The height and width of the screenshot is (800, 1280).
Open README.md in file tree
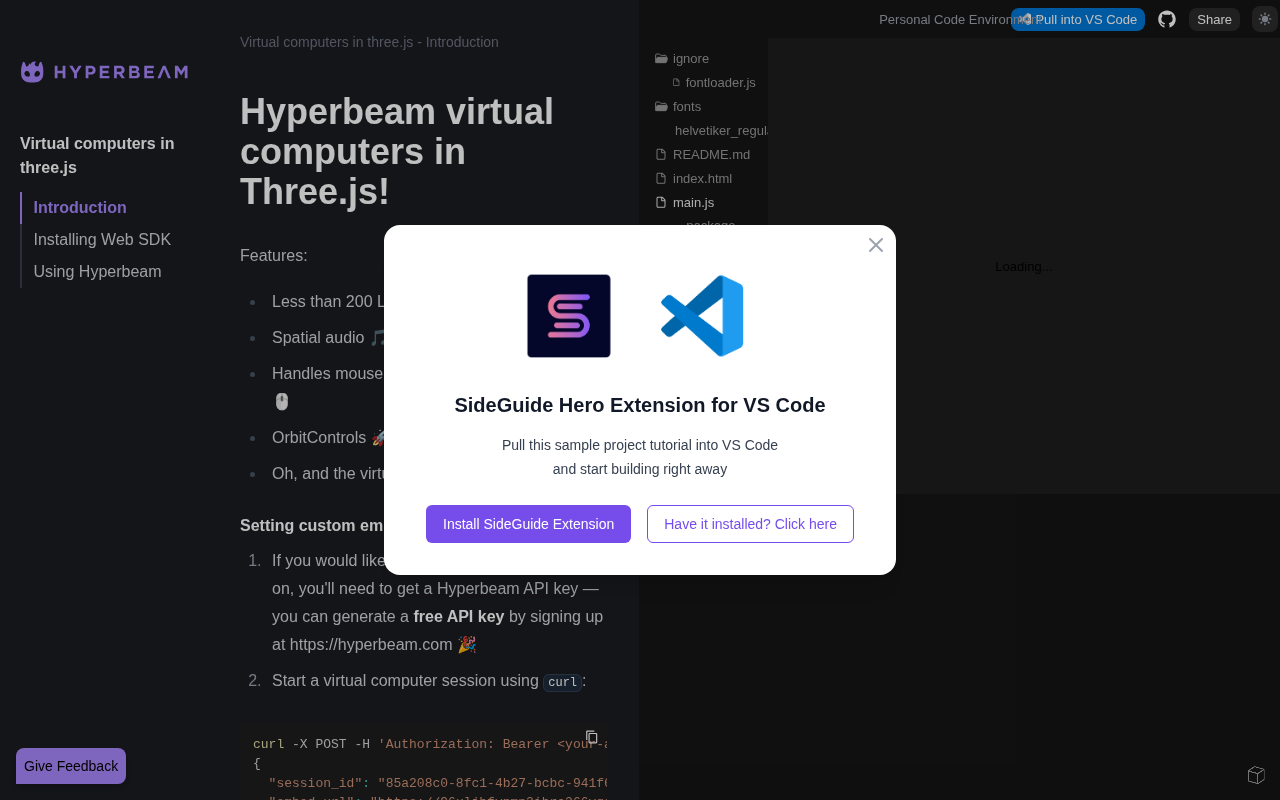pyautogui.click(x=702, y=154)
